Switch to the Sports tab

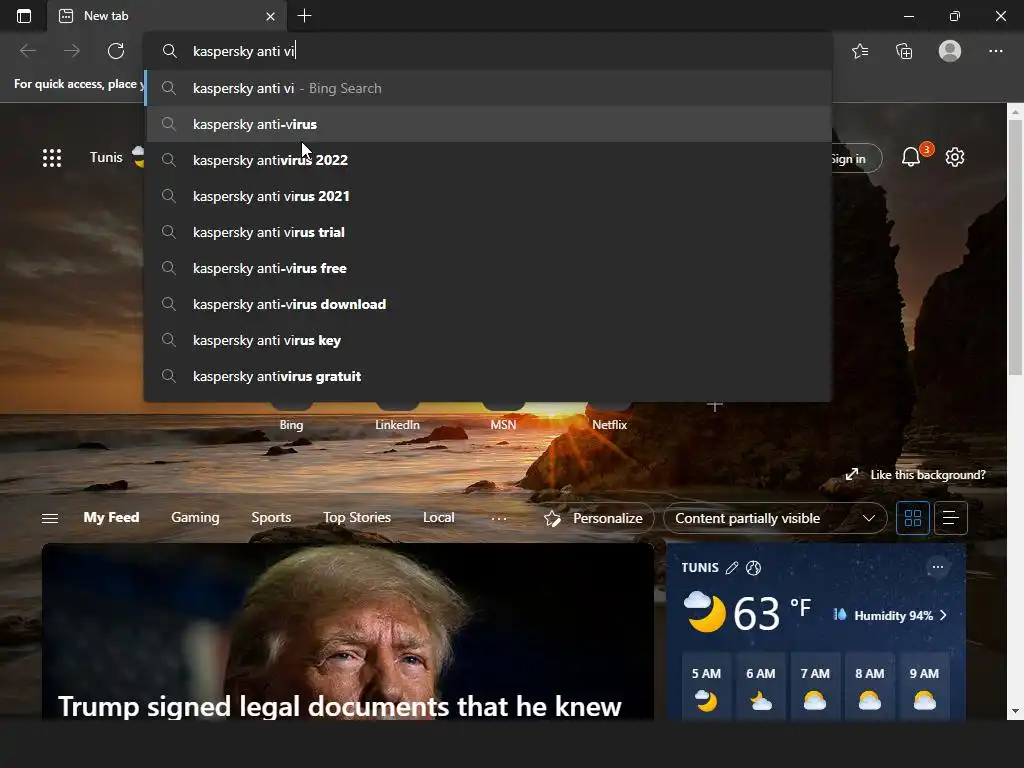271,517
